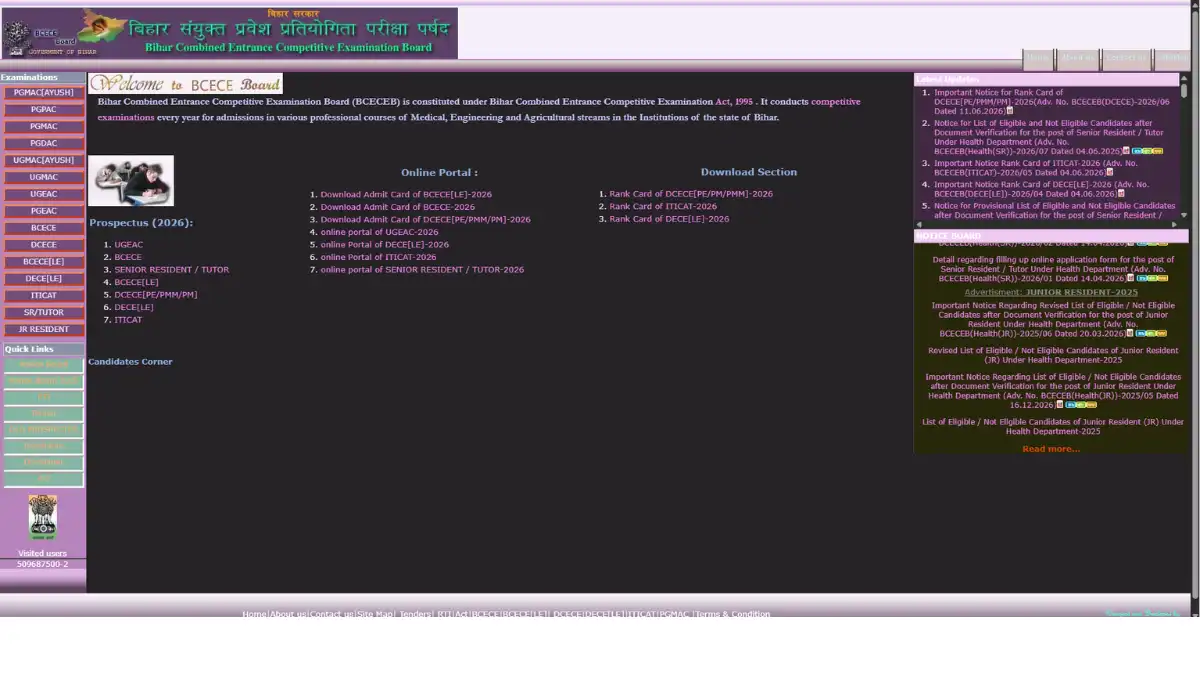Image resolution: width=1200 pixels, height=675 pixels.
Task: Open online portal of SENIOR RESIDENT / TUTOR-2026
Action: pos(422,270)
